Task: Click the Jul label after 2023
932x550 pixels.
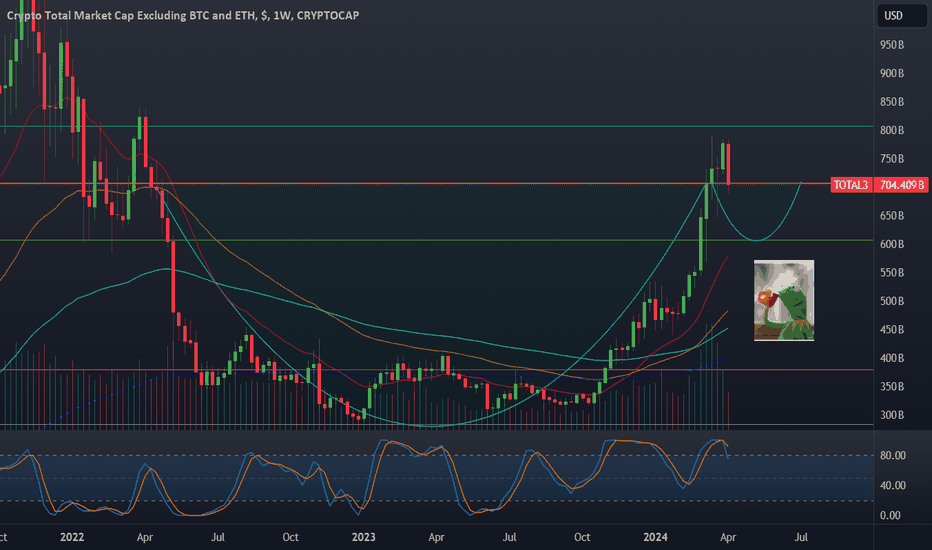Action: coord(509,537)
